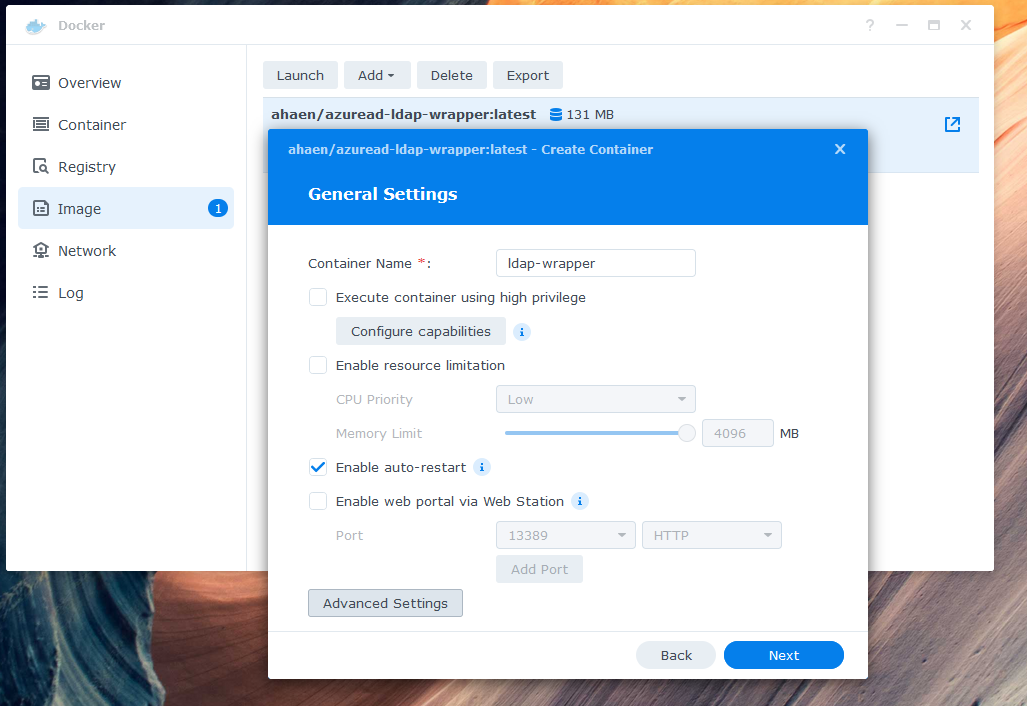The width and height of the screenshot is (1027, 706).
Task: Check Enable web portal via Web Station
Action: click(318, 502)
